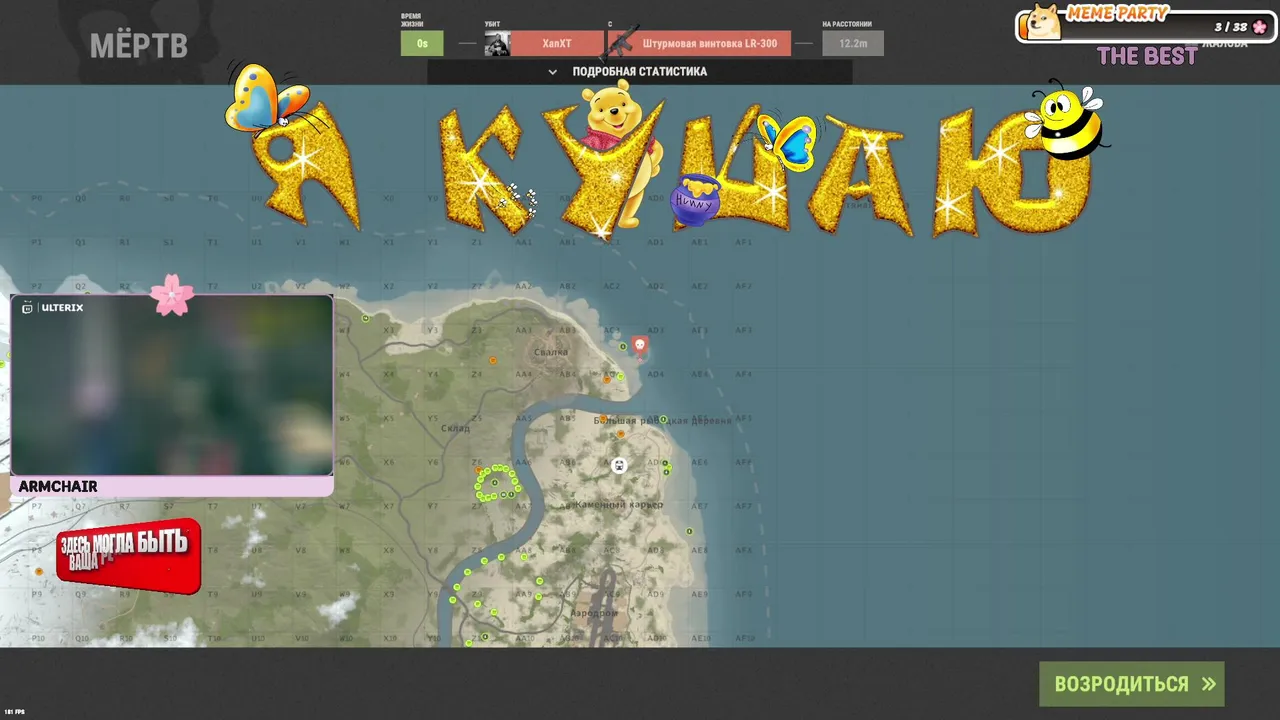Click the Склад monument label
Image resolution: width=1280 pixels, height=720 pixels.
455,428
